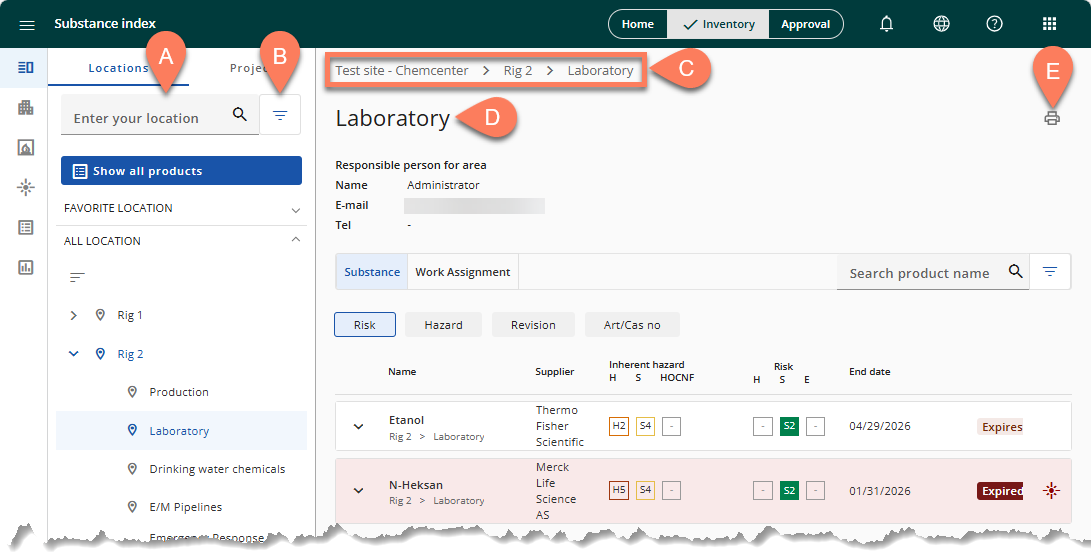
Task: Open the apps grid launcher
Action: (1049, 24)
